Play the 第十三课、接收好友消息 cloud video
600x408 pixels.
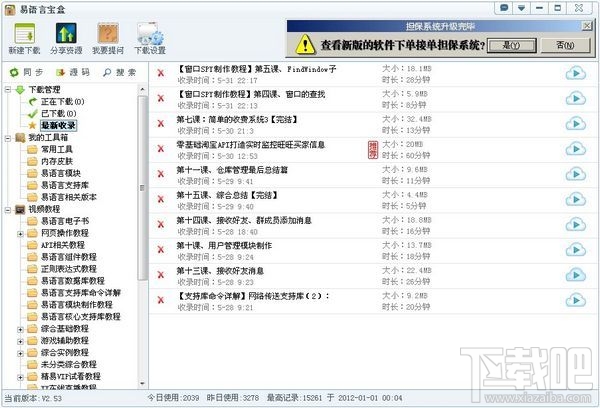576,275
